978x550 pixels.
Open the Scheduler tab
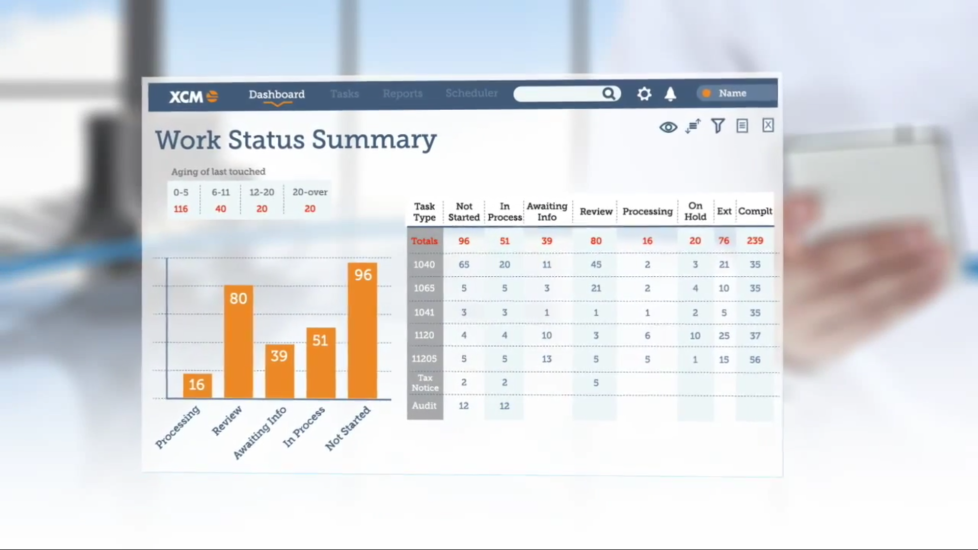471,94
